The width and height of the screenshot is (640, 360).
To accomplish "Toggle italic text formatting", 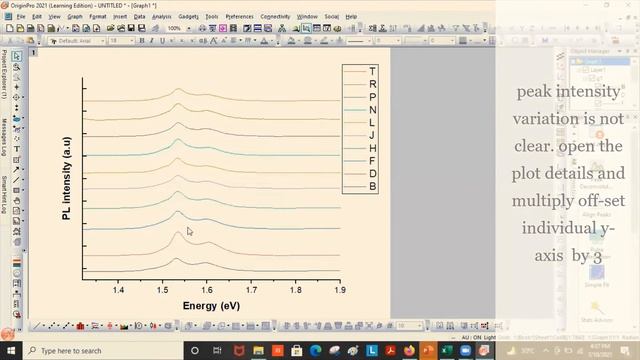I will tap(151, 41).
